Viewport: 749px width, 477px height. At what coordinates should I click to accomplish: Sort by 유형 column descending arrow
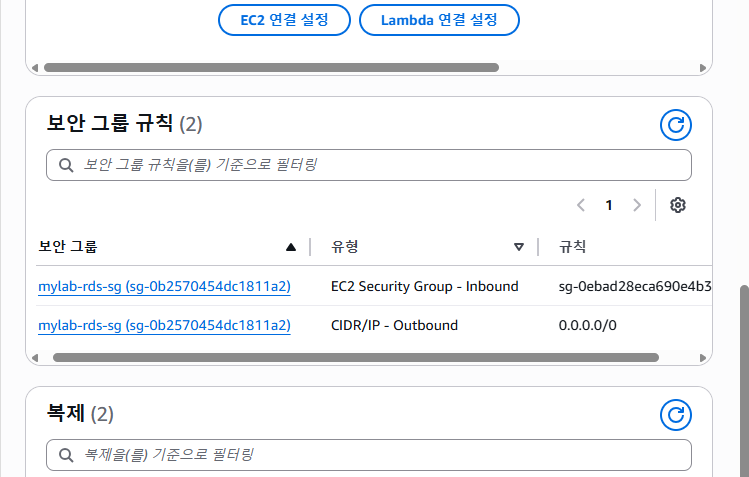click(519, 247)
